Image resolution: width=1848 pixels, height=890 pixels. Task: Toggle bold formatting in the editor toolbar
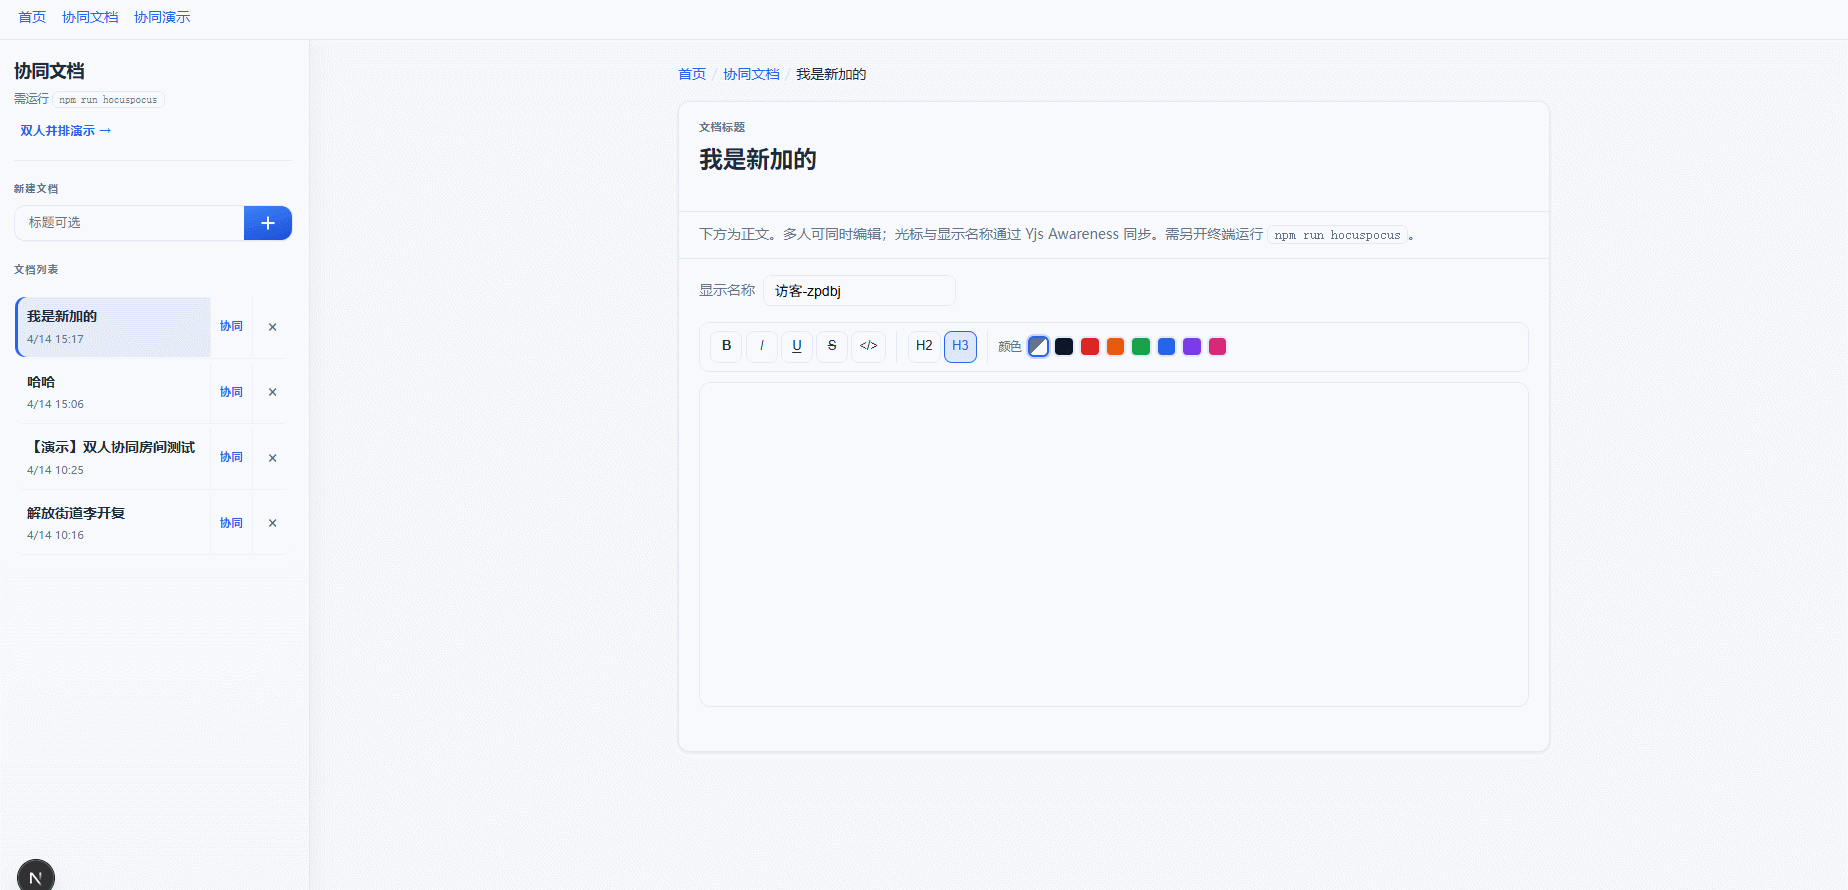(x=726, y=346)
